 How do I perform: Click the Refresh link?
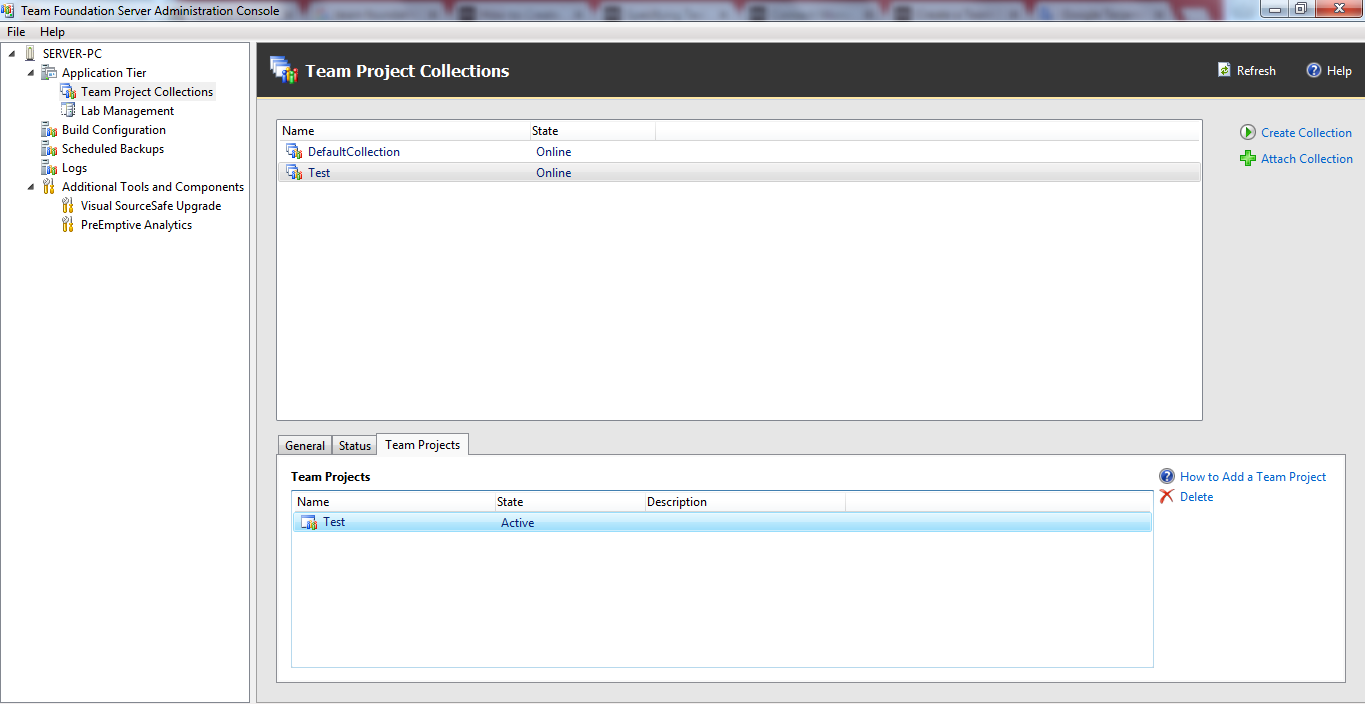[x=1256, y=71]
